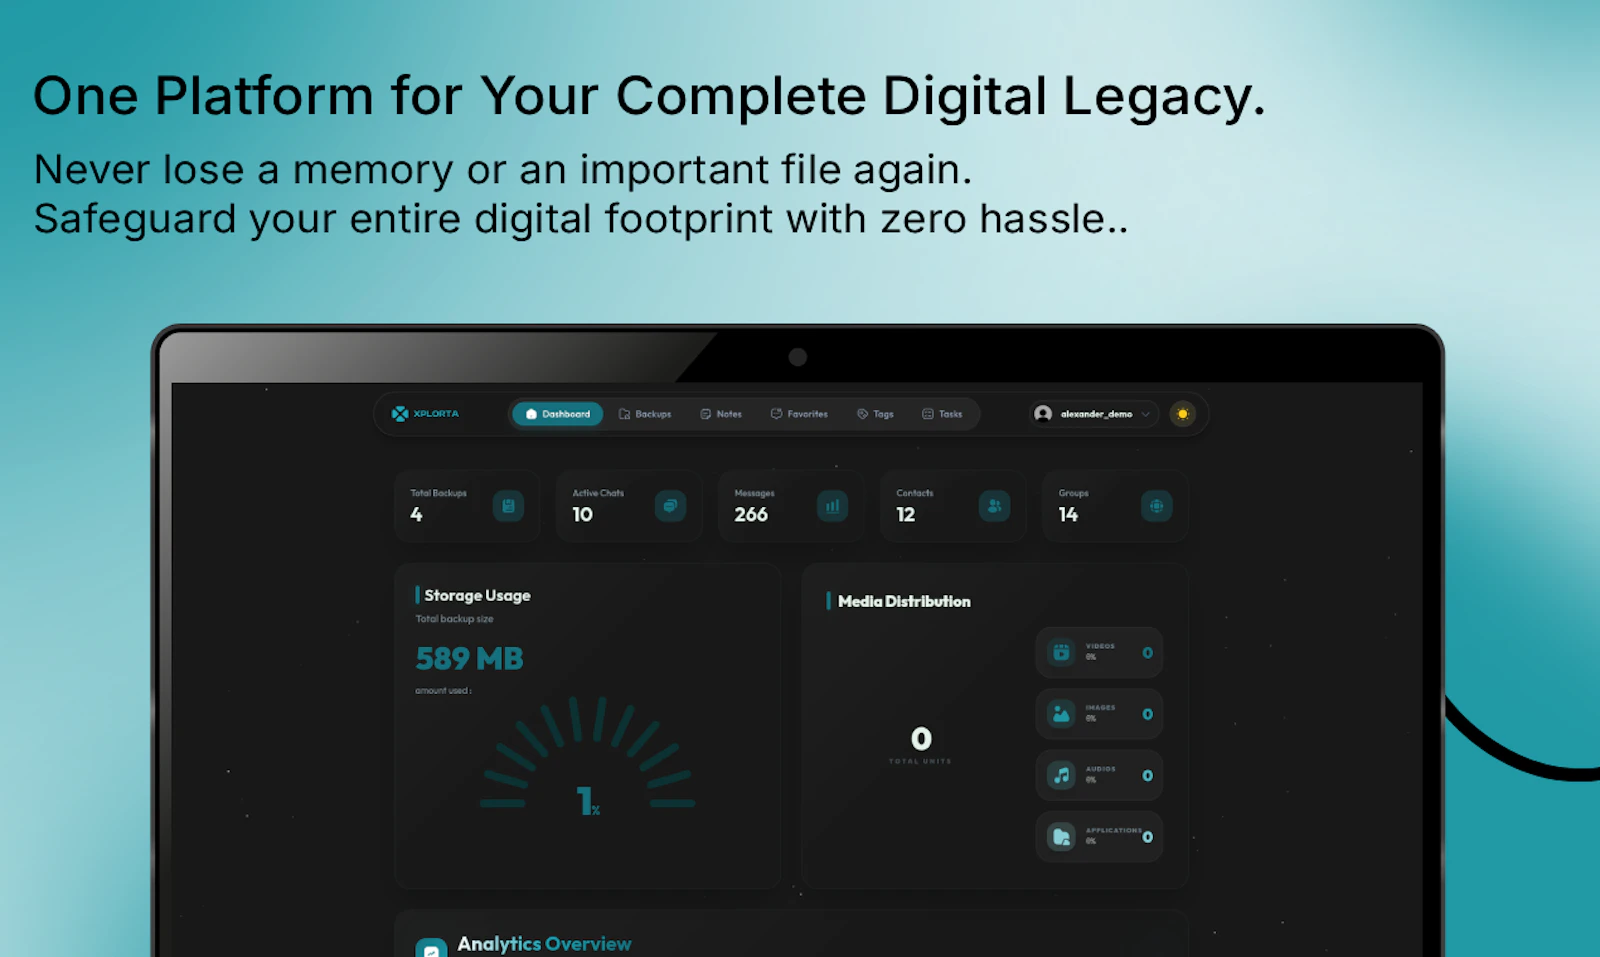Click the Audios music note icon
Viewport: 1600px width, 957px height.
pos(1061,775)
